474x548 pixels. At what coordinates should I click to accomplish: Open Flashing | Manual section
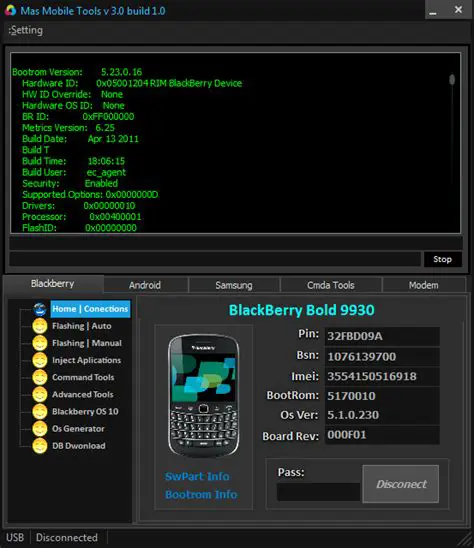(87, 343)
